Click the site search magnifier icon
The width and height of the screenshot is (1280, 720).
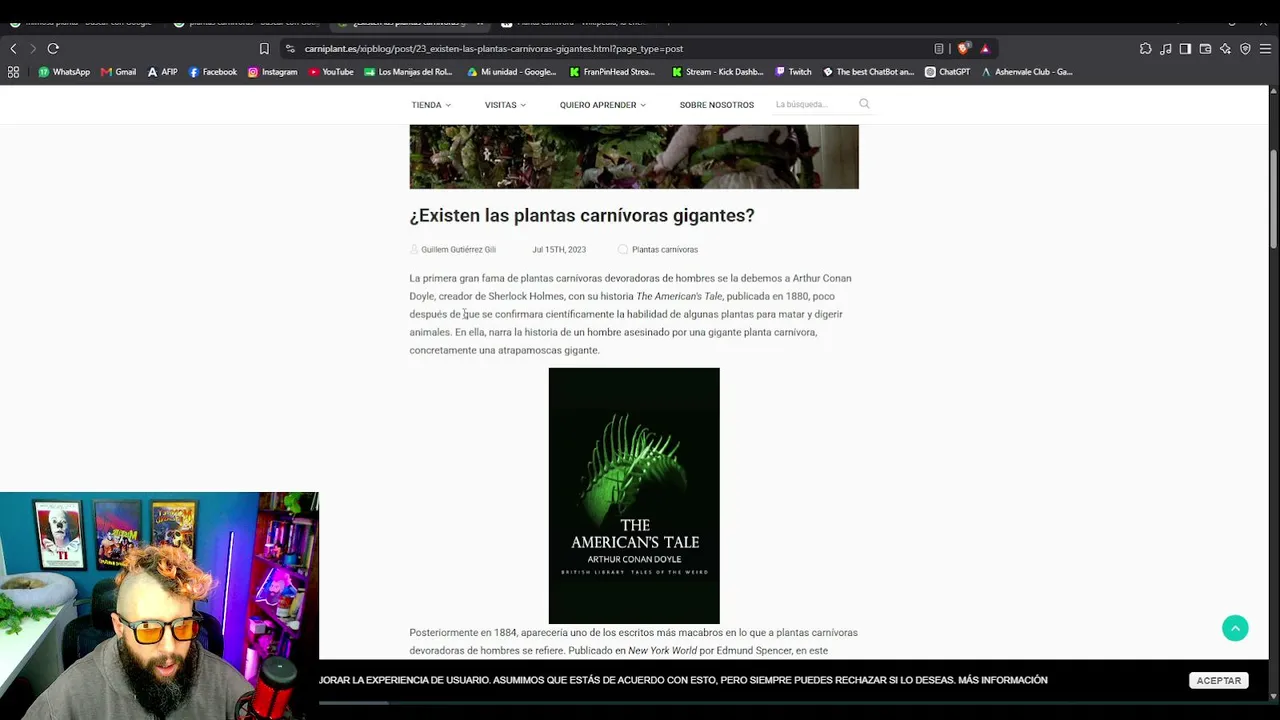[864, 104]
